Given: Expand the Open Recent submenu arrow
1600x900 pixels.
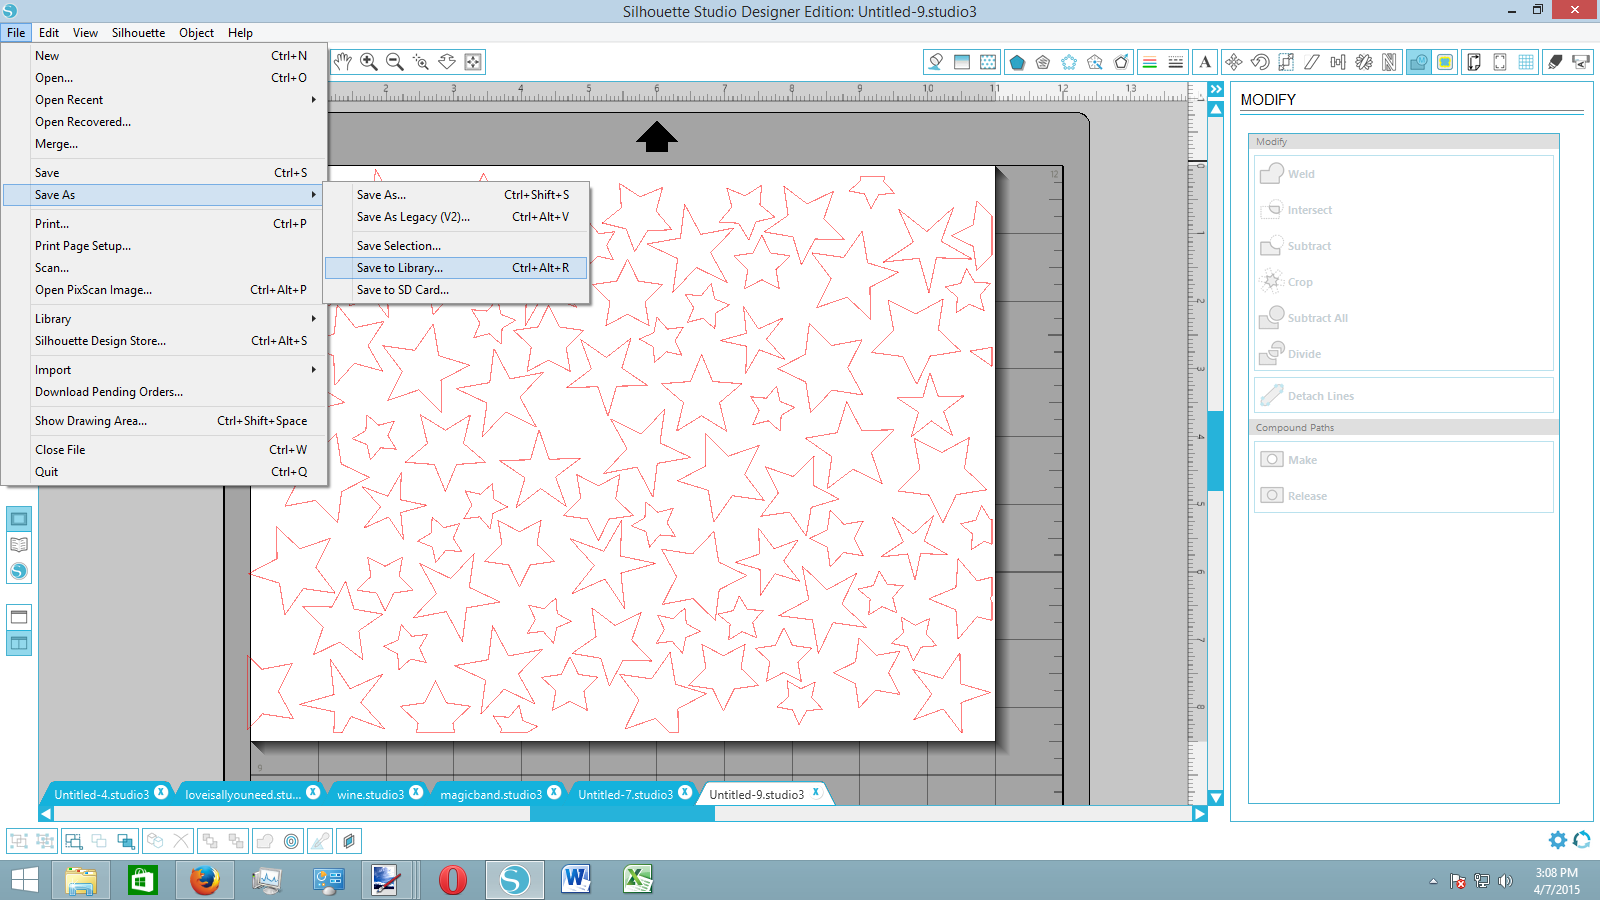Looking at the screenshot, I should pyautogui.click(x=313, y=100).
